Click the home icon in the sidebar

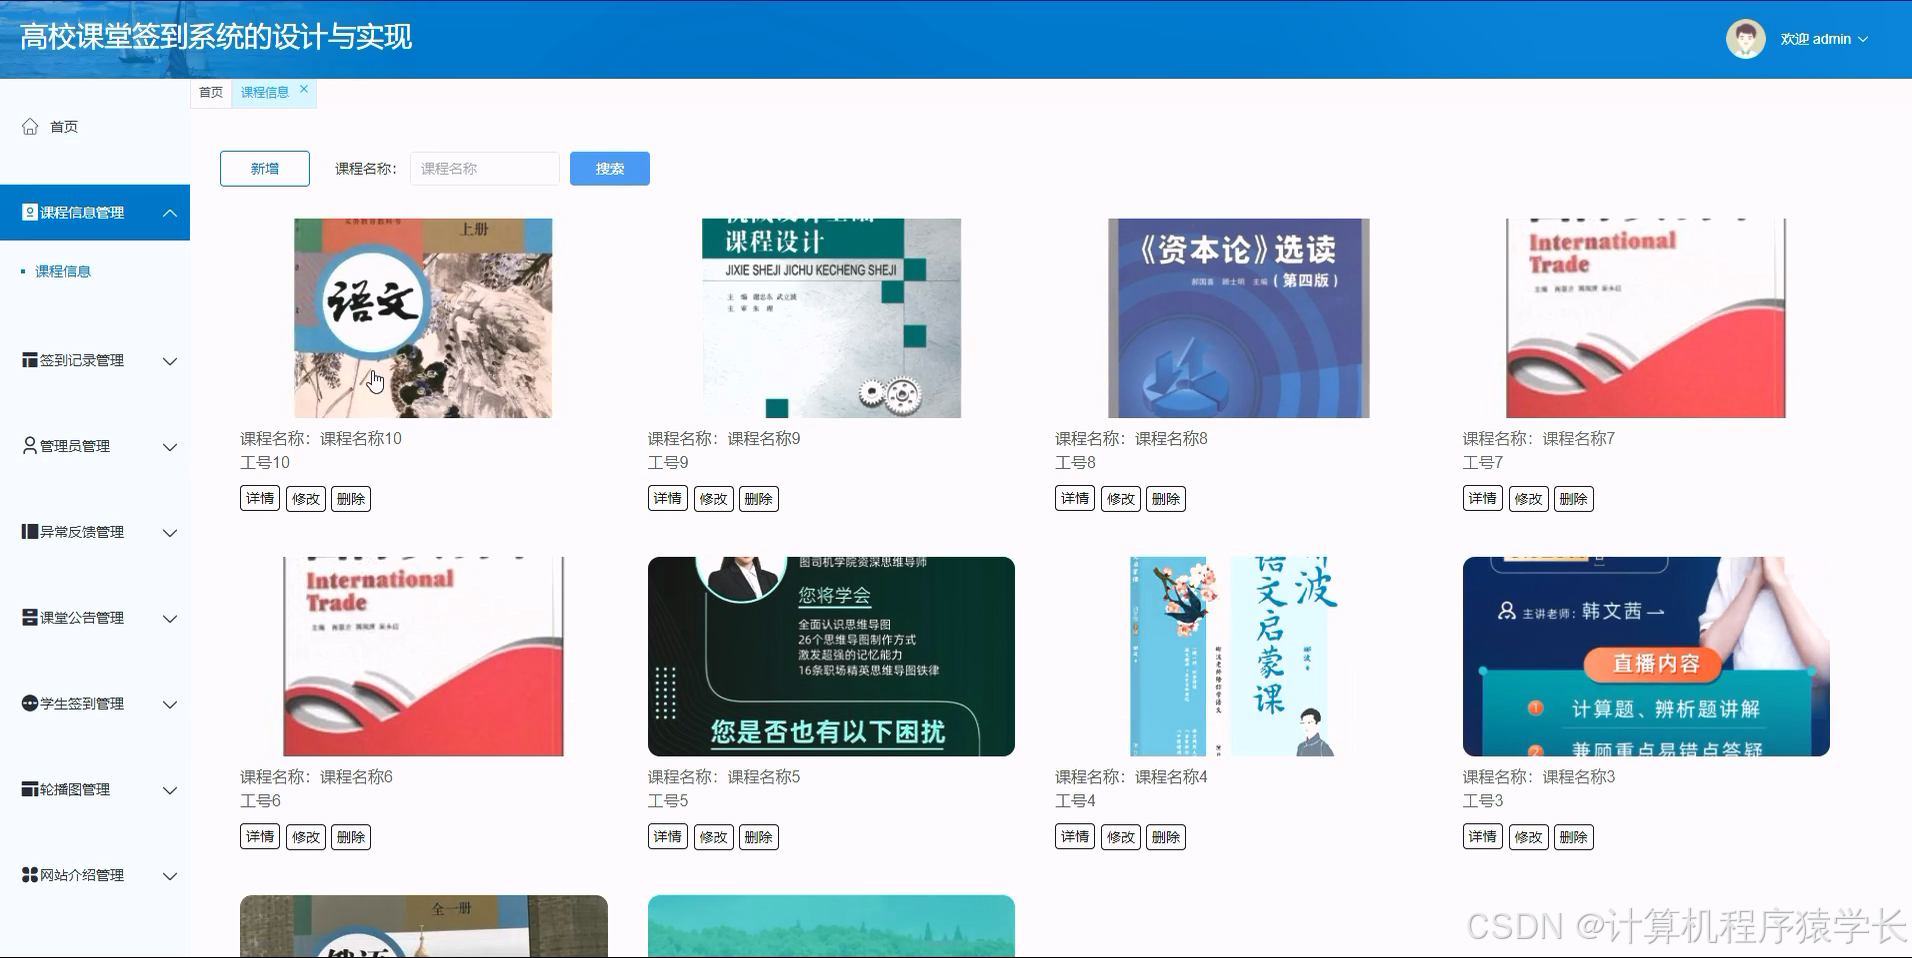click(x=30, y=127)
